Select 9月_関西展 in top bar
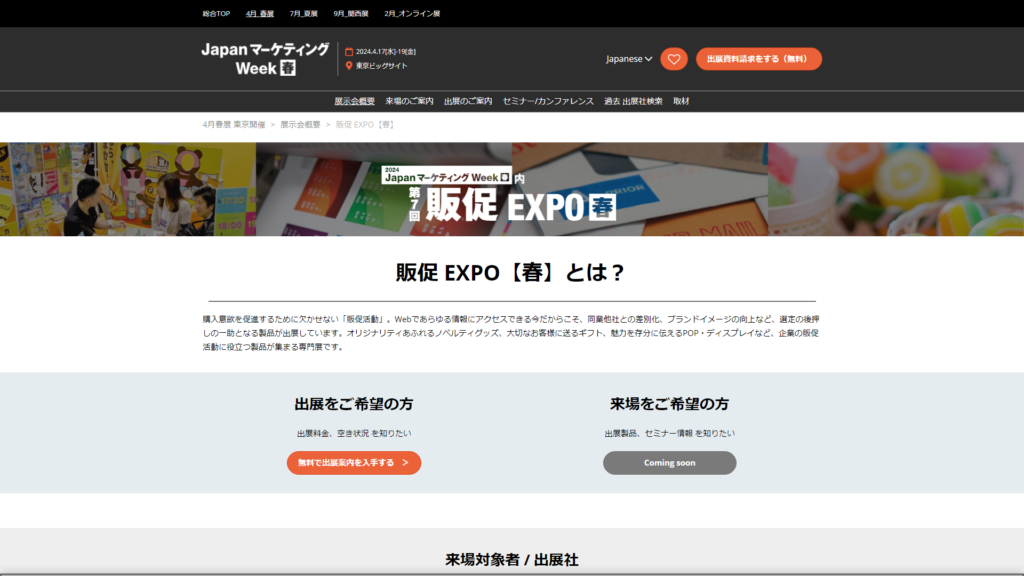This screenshot has height=576, width=1024. 351,14
